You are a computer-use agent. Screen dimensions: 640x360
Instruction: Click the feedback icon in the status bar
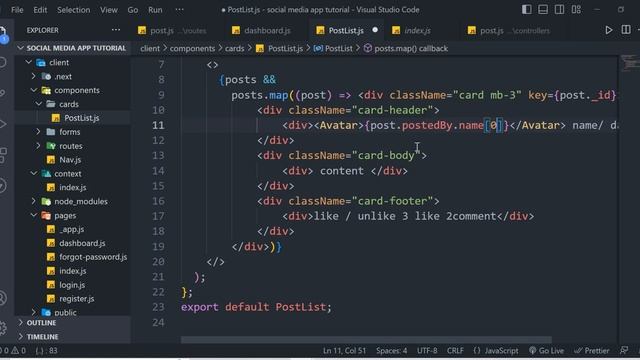coord(624,351)
